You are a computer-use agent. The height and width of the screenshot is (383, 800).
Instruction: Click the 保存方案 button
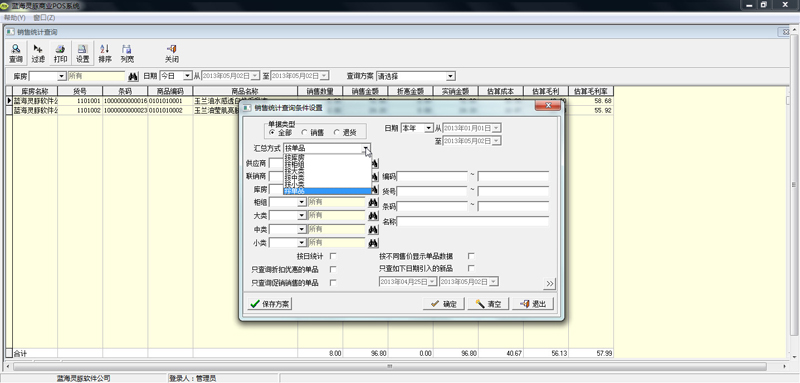pyautogui.click(x=269, y=304)
